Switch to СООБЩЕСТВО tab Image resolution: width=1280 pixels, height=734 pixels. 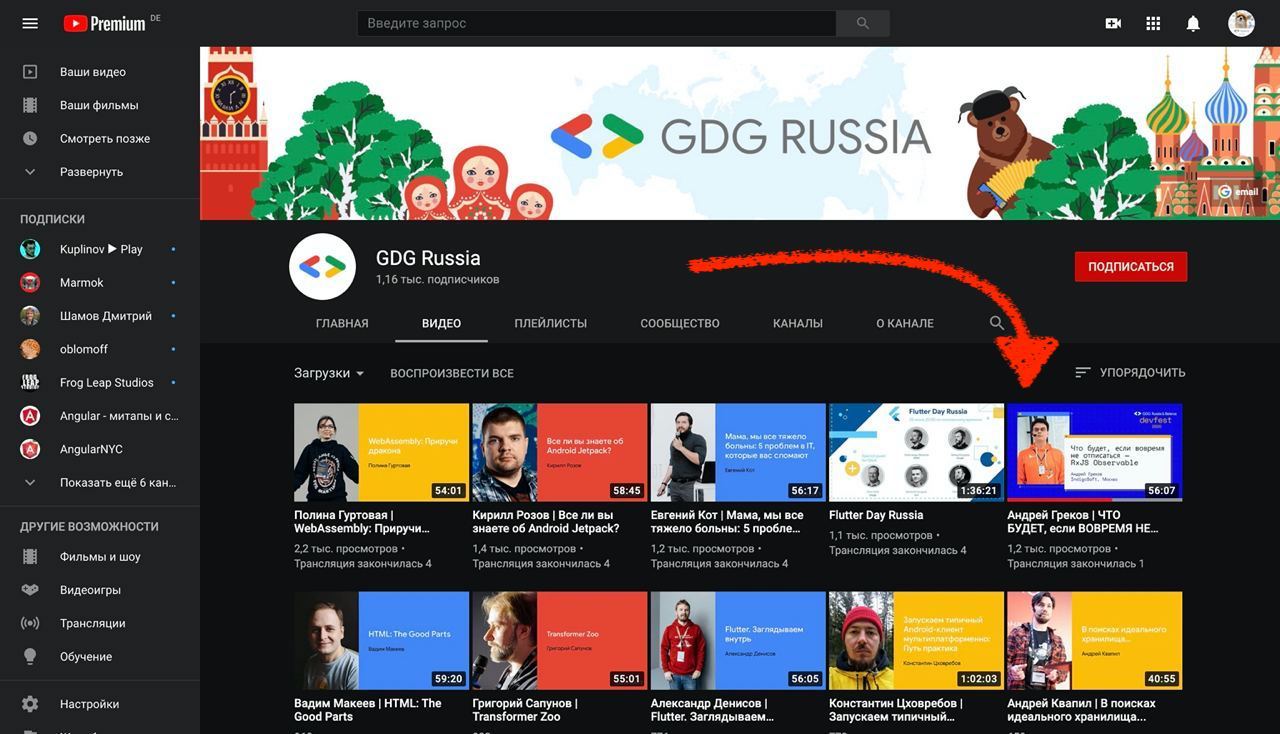[x=680, y=323]
